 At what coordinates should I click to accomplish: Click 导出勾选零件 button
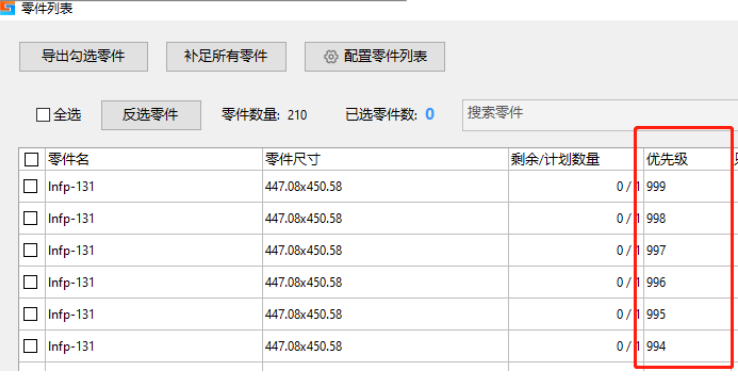(83, 57)
